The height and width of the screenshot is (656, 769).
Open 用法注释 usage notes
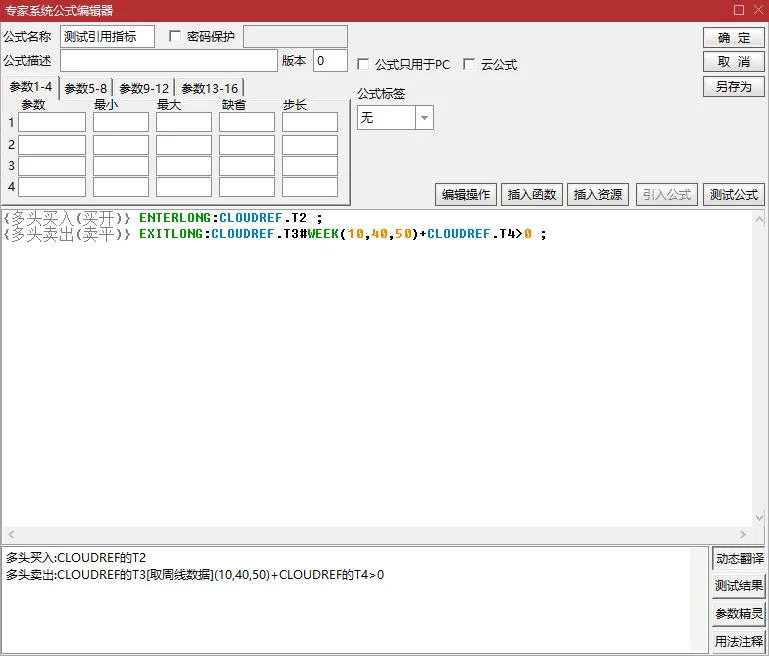(x=739, y=641)
